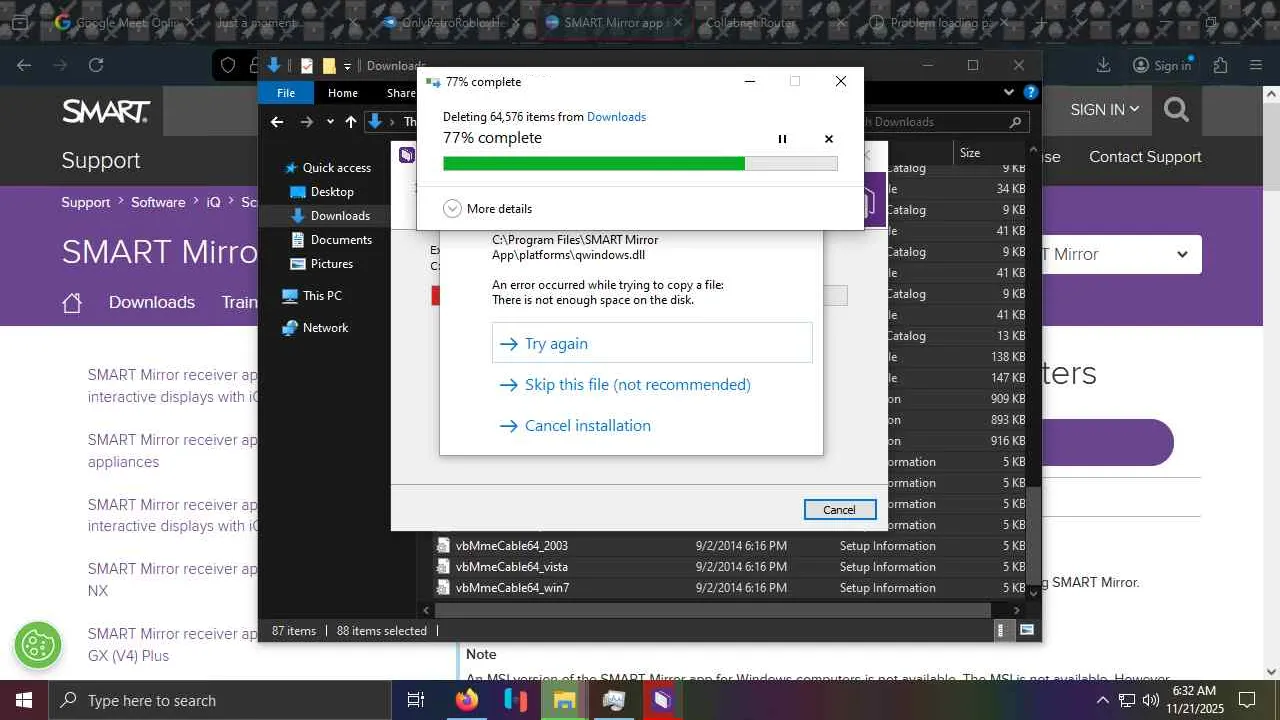Select This PC in navigation pane
Viewport: 1280px width, 720px height.
tap(312, 296)
